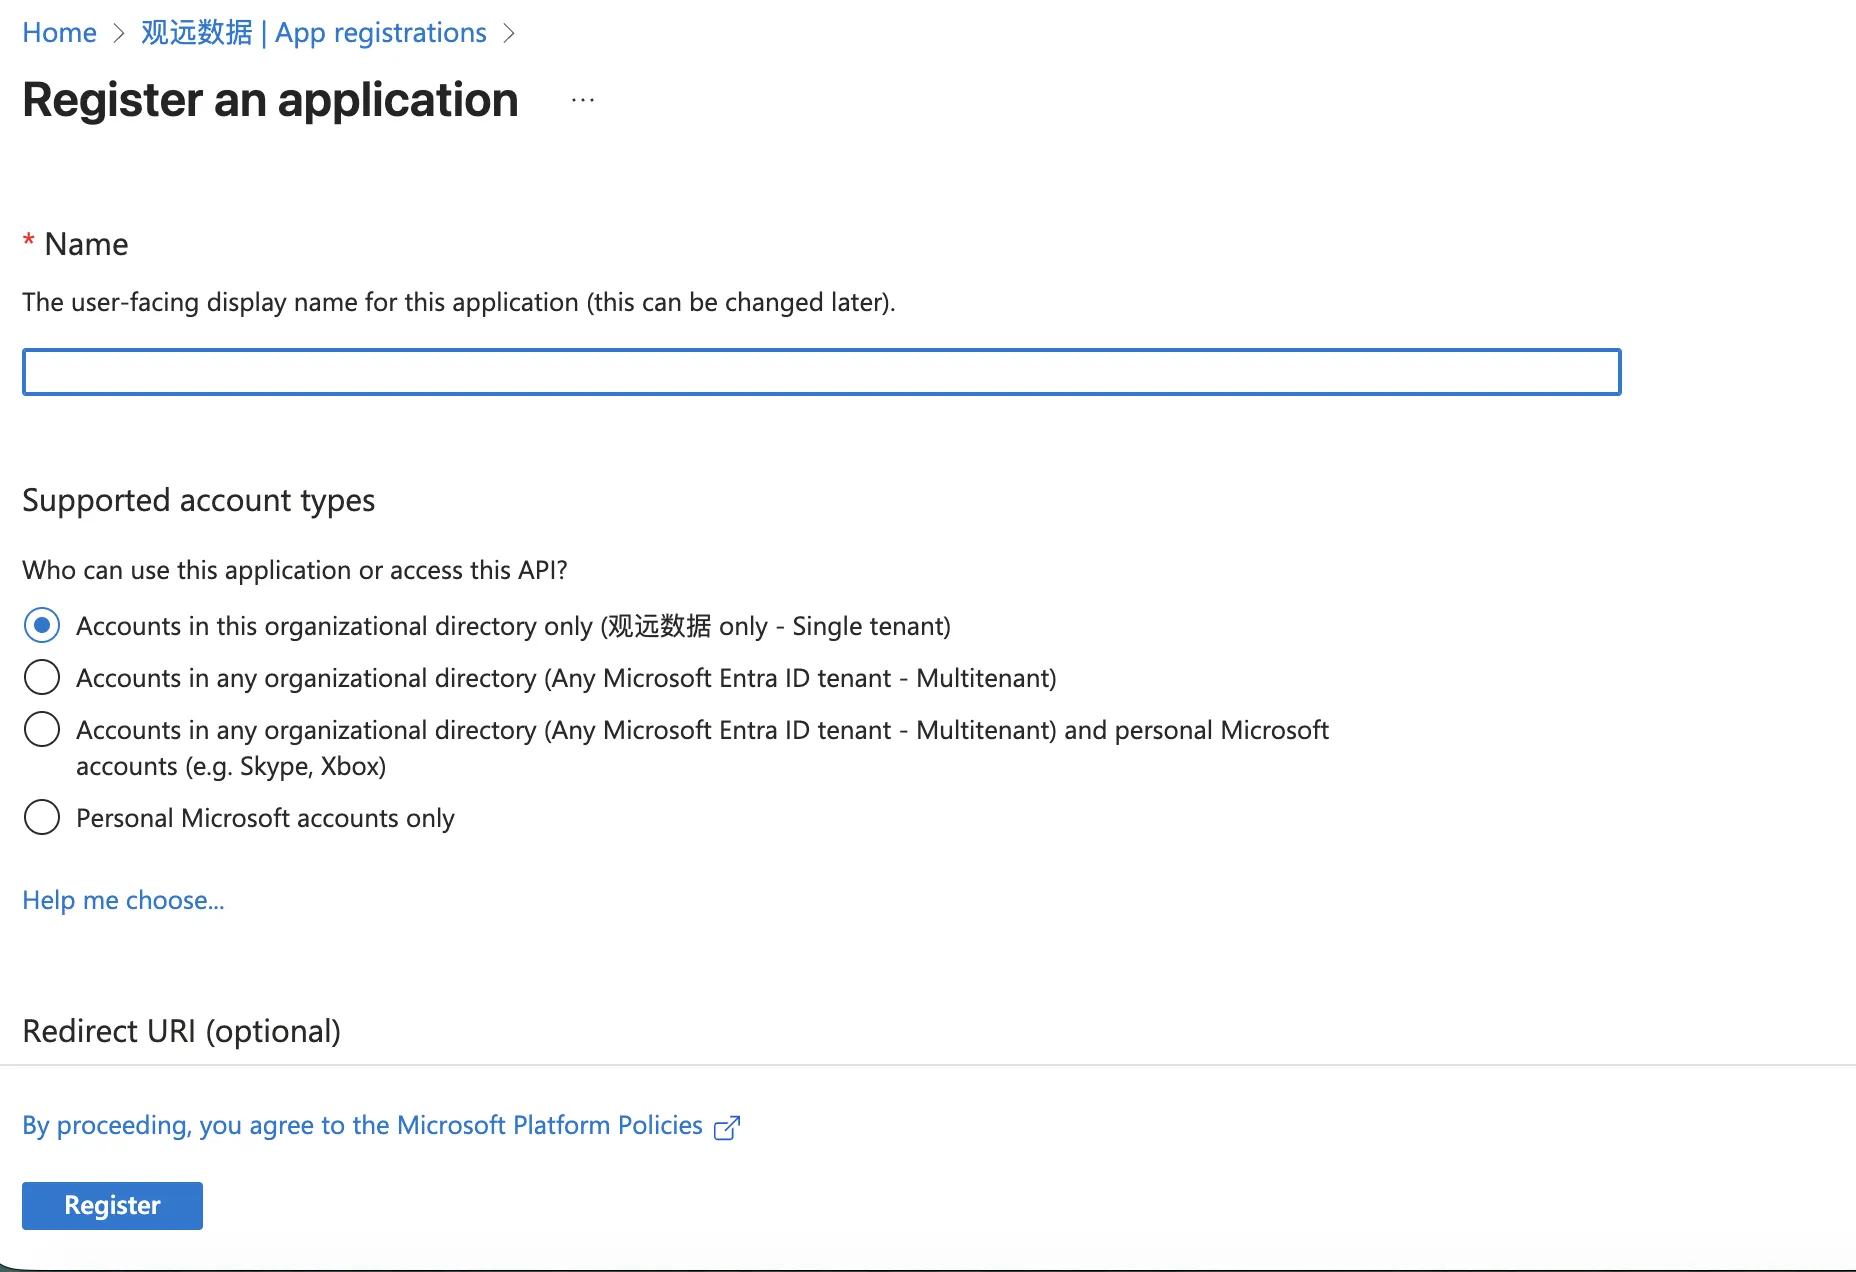Viewport: 1856px width, 1272px height.
Task: Choose Multitenant-only organizational directory radio option
Action: (42, 678)
